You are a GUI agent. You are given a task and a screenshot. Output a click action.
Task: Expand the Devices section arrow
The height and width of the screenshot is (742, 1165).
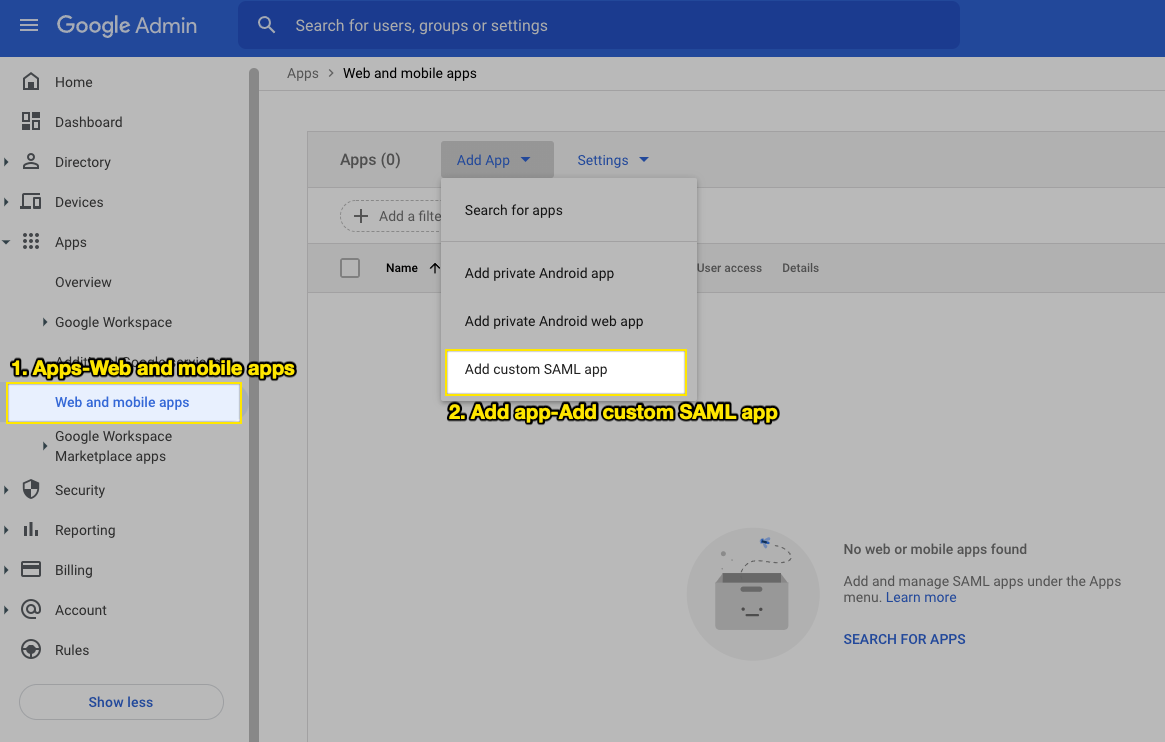pyautogui.click(x=7, y=202)
